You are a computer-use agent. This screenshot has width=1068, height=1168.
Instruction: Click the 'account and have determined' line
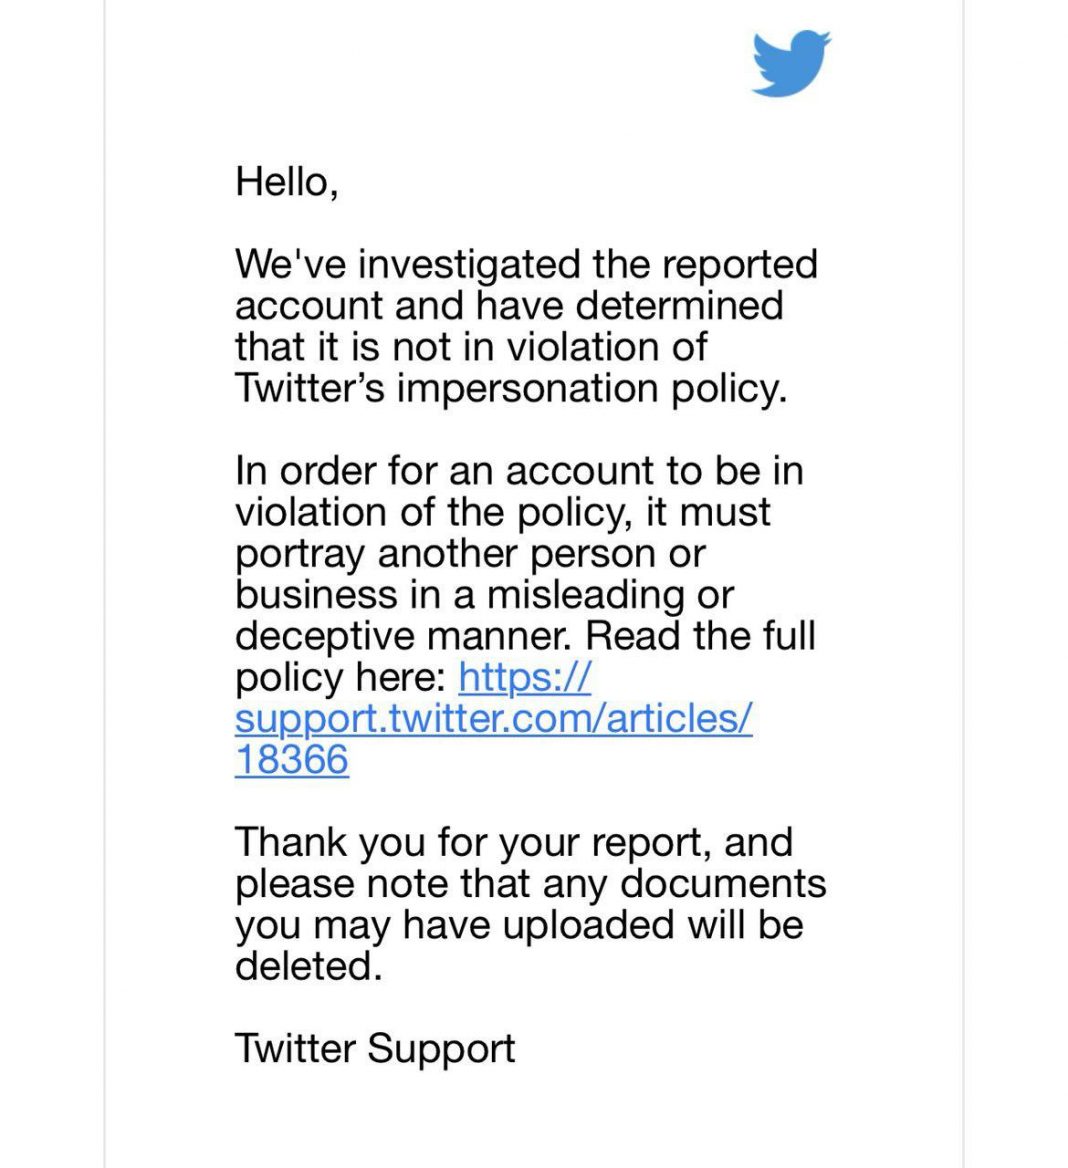click(509, 306)
